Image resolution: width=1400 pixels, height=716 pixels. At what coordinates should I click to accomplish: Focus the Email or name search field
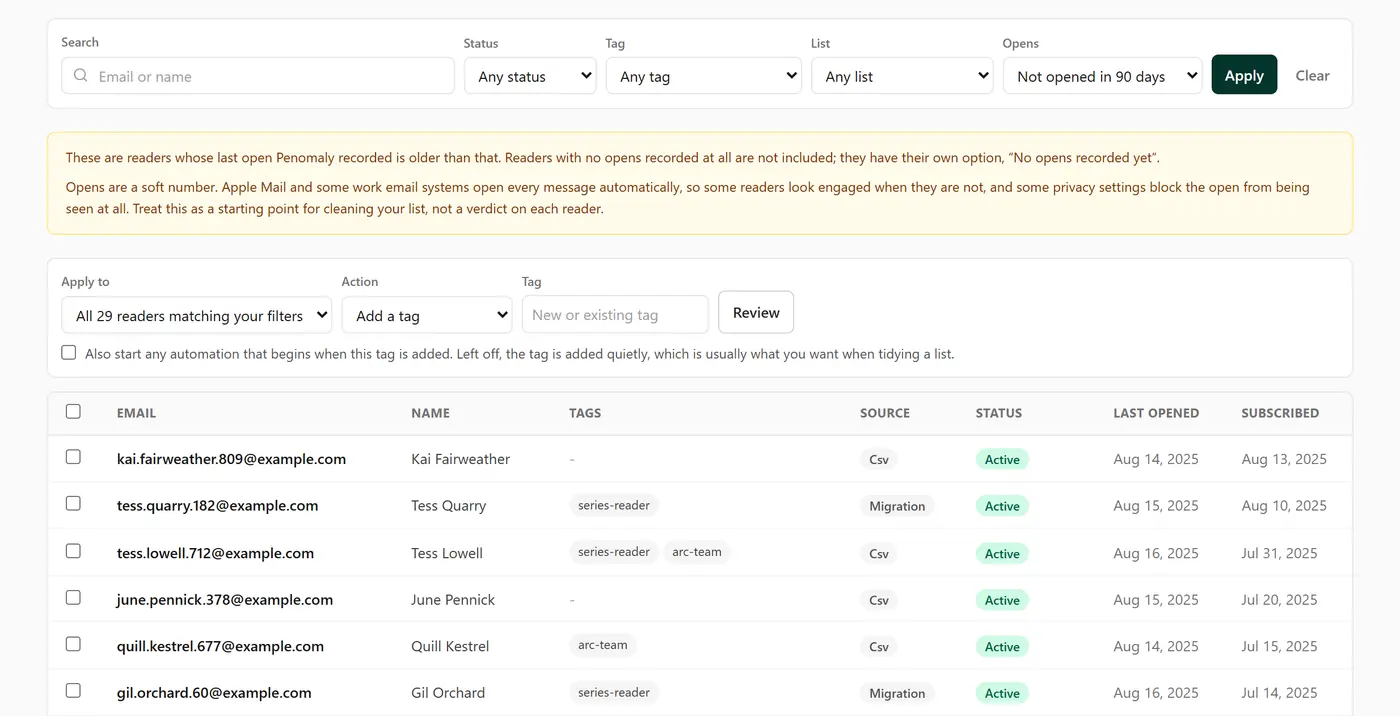click(258, 76)
